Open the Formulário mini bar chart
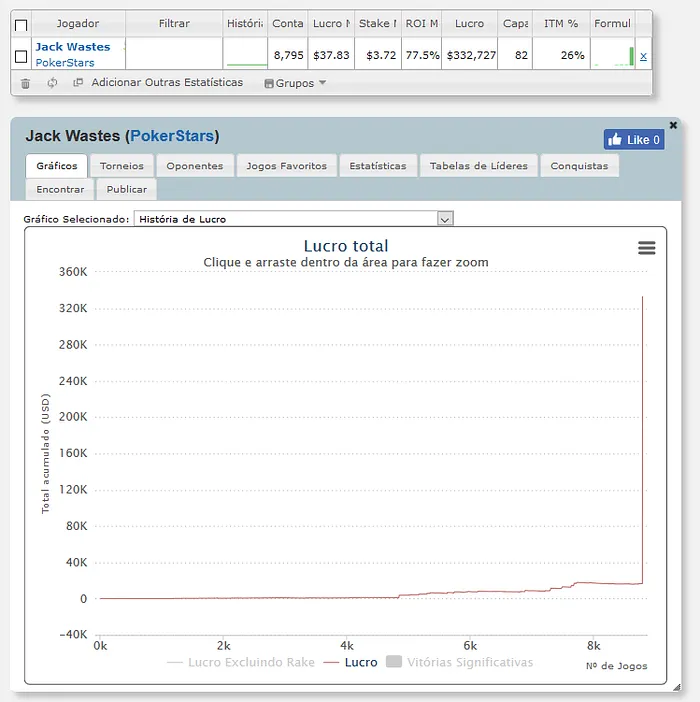Image resolution: width=700 pixels, height=702 pixels. click(614, 56)
